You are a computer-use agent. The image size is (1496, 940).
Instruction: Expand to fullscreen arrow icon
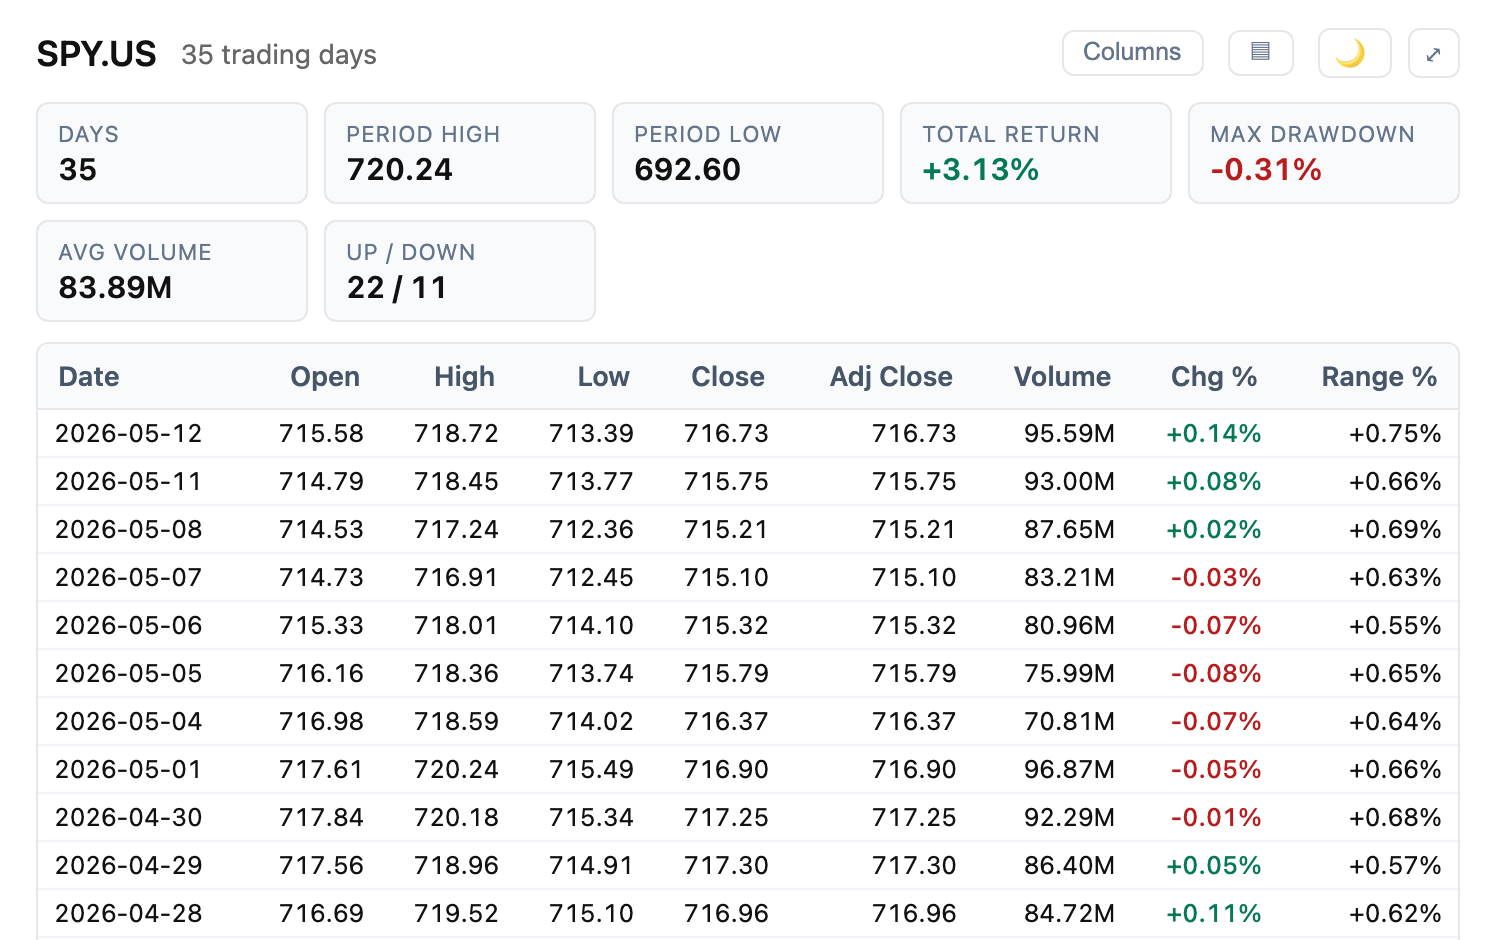[1434, 53]
